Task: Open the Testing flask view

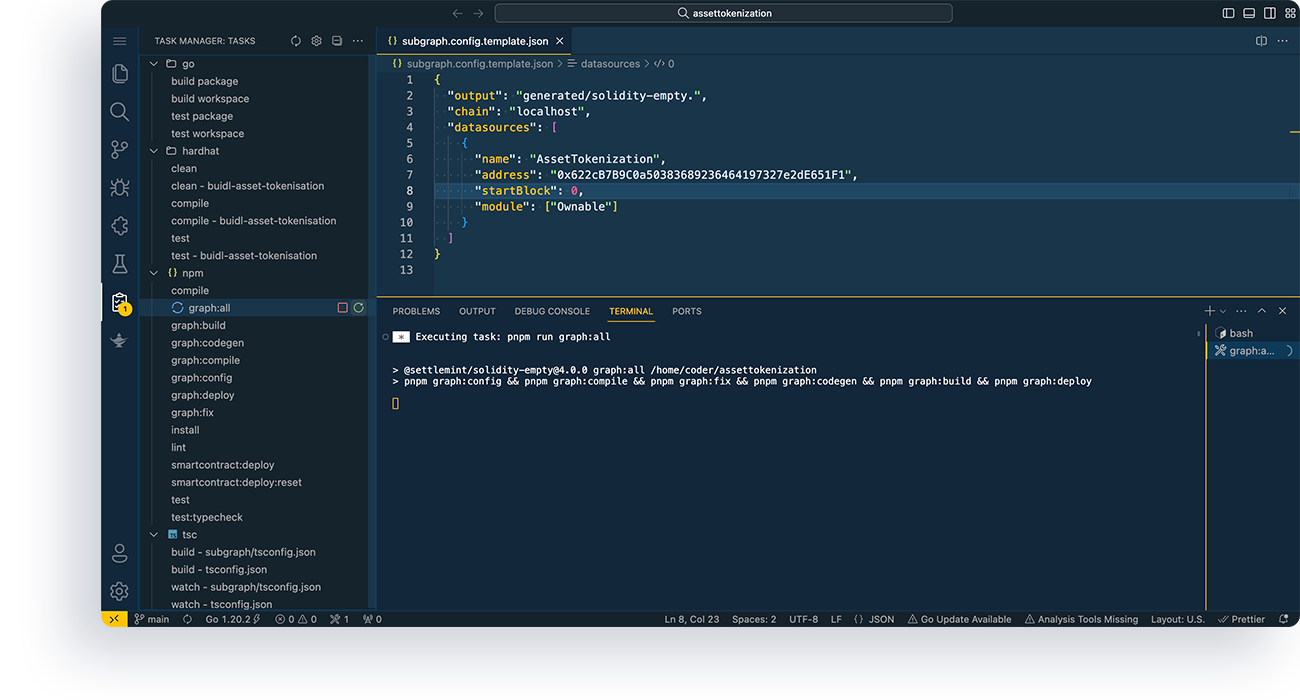Action: point(119,264)
